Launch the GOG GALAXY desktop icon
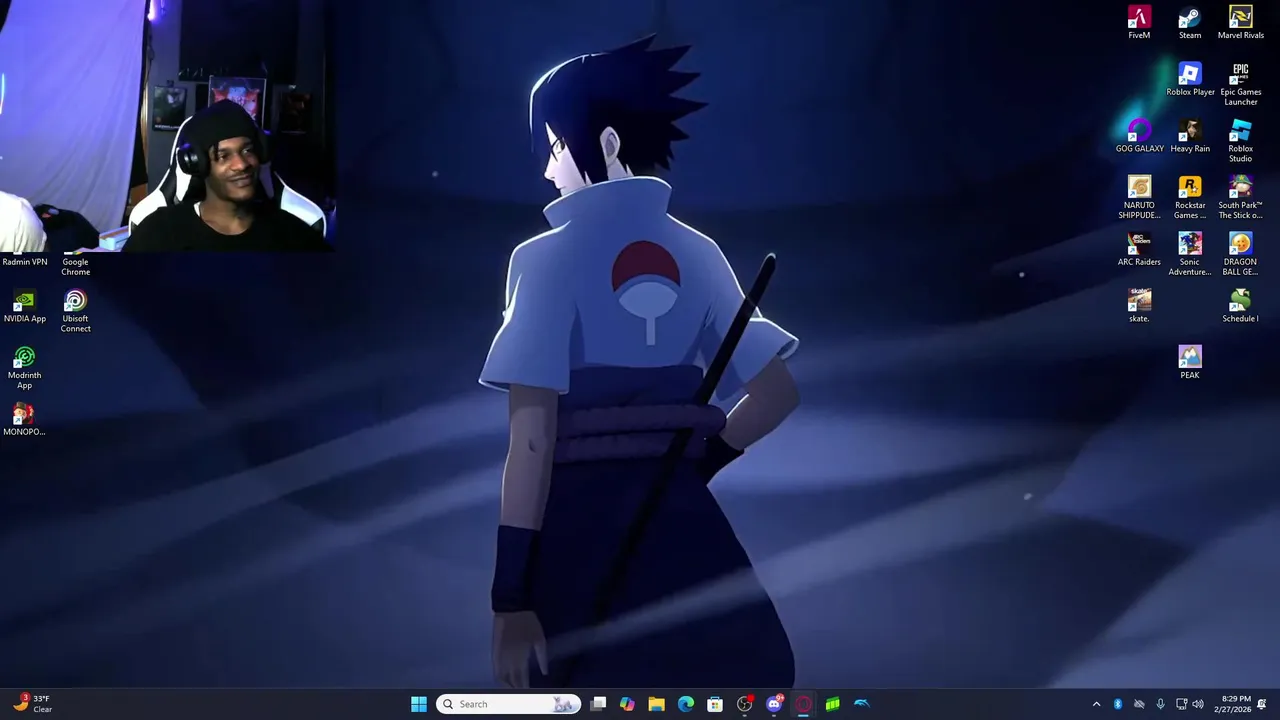 (1139, 137)
